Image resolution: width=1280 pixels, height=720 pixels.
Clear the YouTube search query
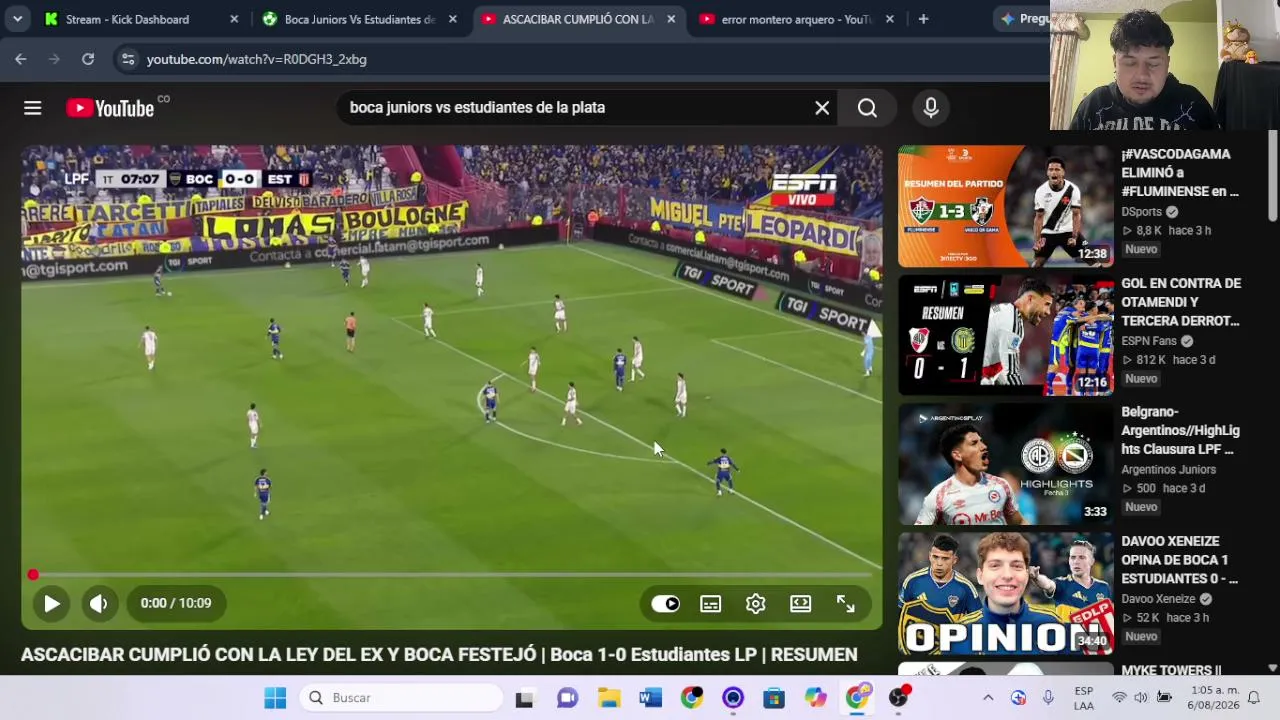coord(822,108)
